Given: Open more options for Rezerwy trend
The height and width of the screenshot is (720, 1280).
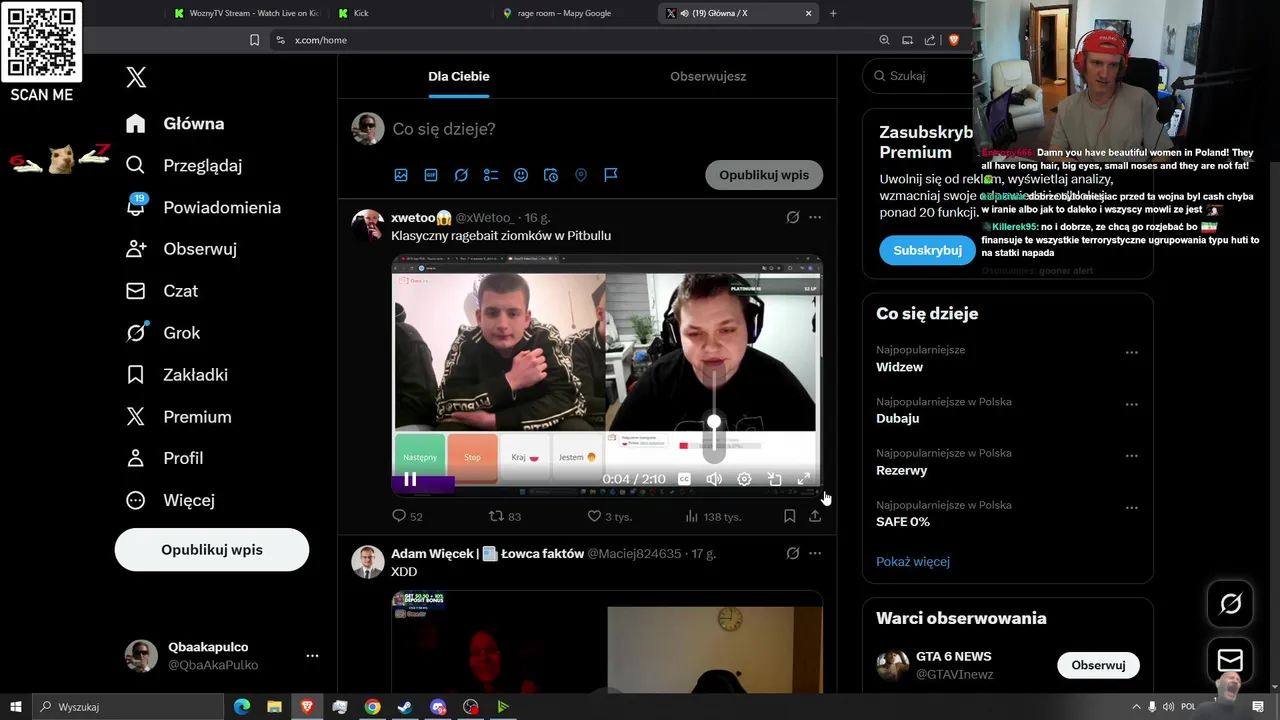Looking at the screenshot, I should (1132, 456).
